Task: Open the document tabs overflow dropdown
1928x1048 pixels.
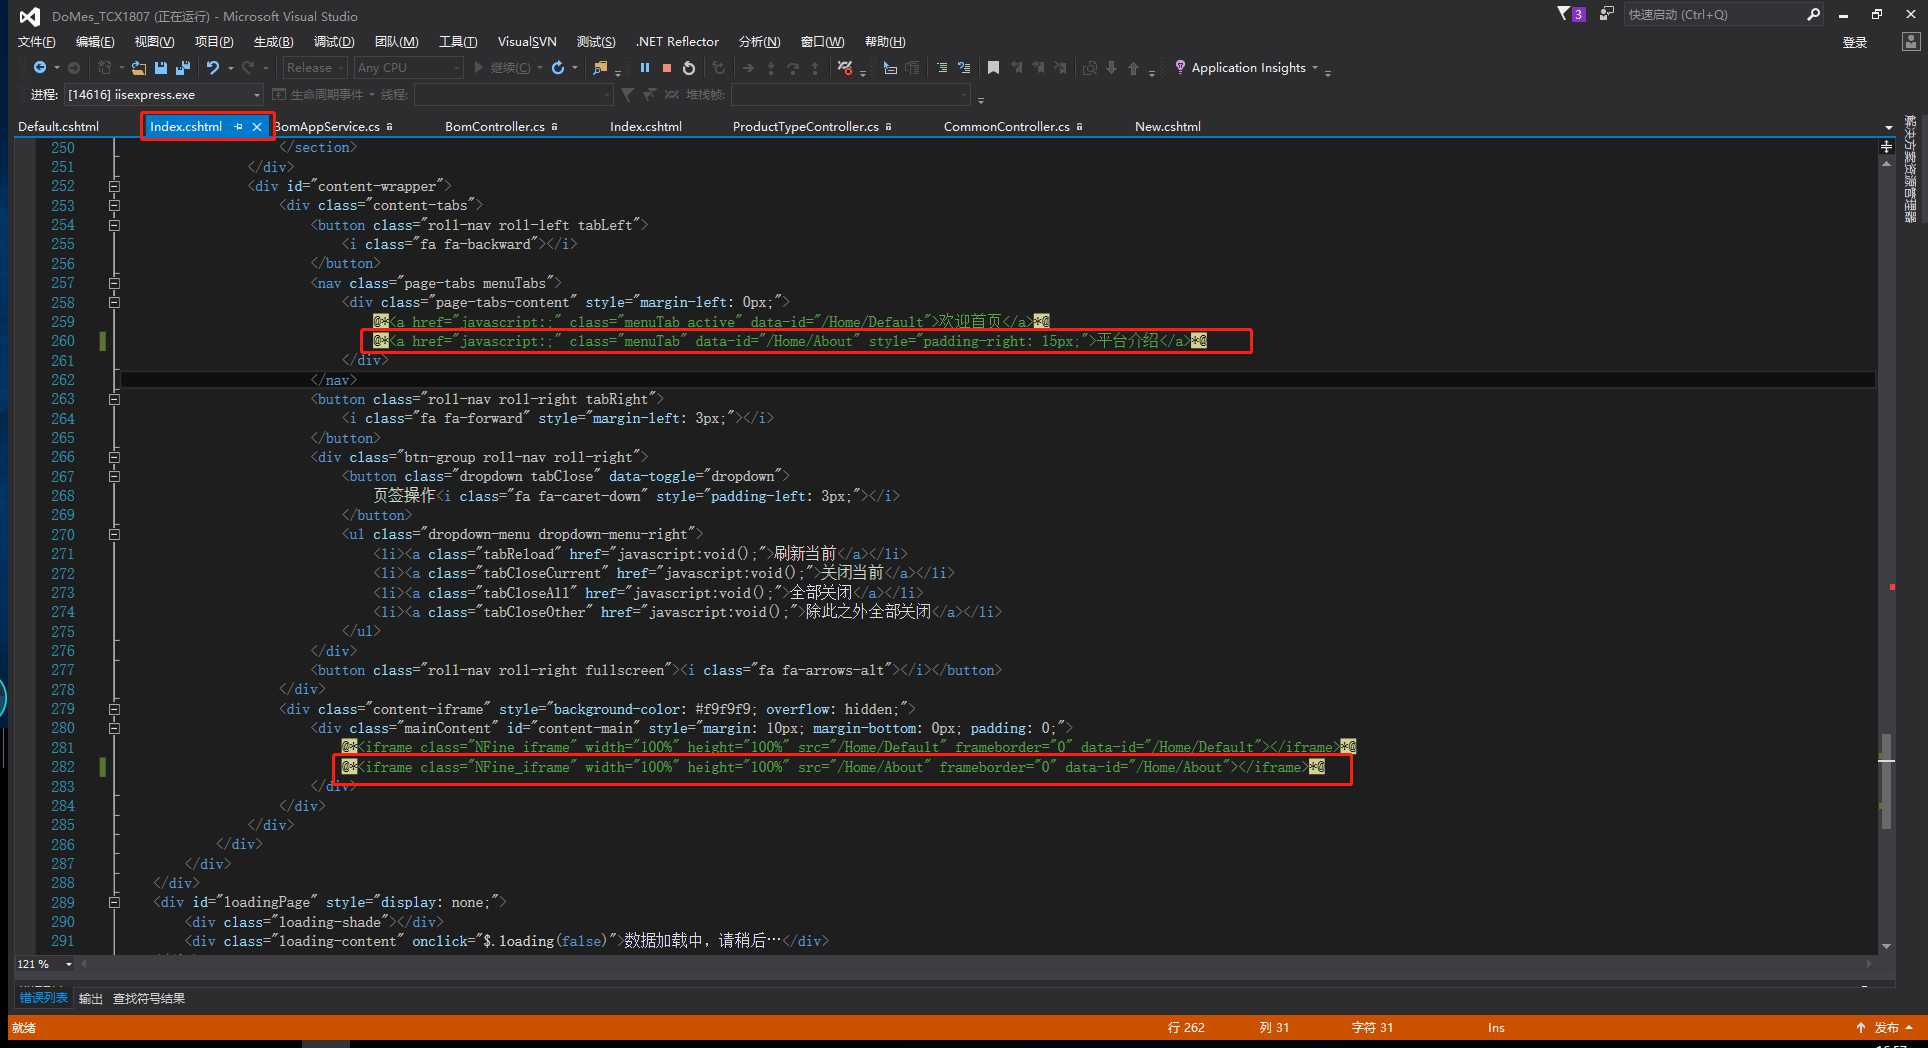Action: [1888, 128]
